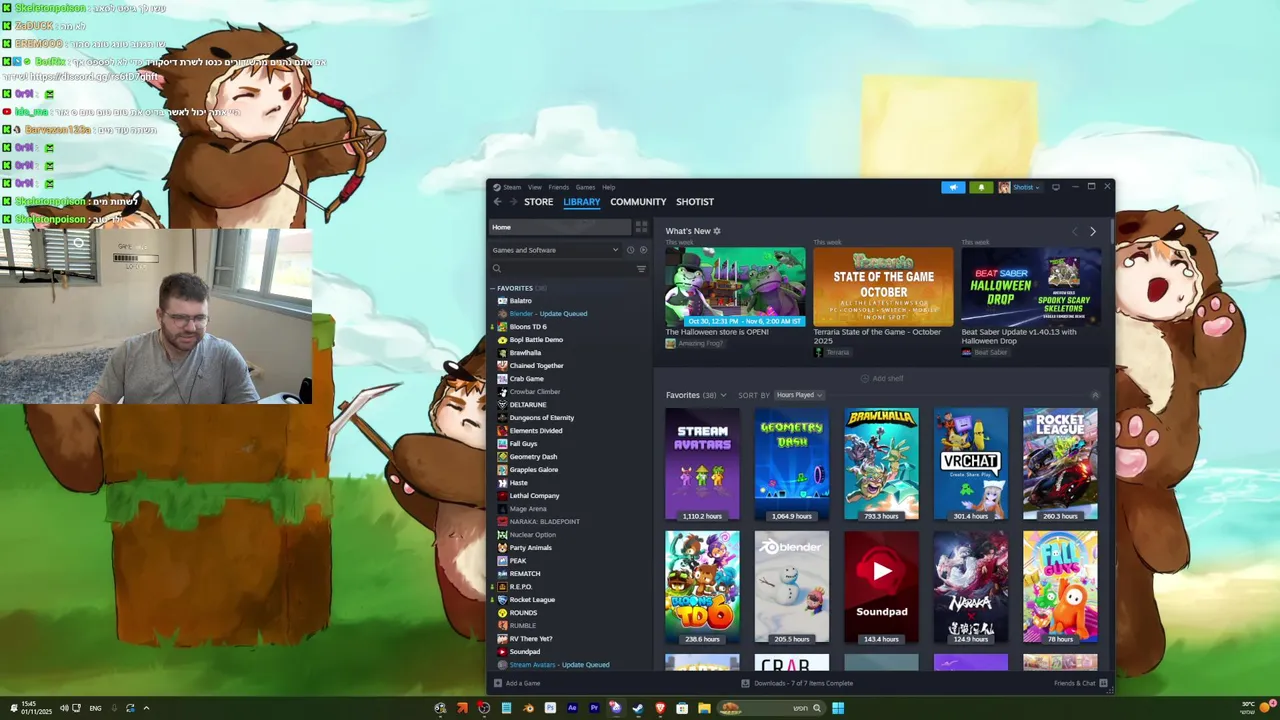Click Add shelf button
Viewport: 1280px width, 720px height.
[x=882, y=378]
